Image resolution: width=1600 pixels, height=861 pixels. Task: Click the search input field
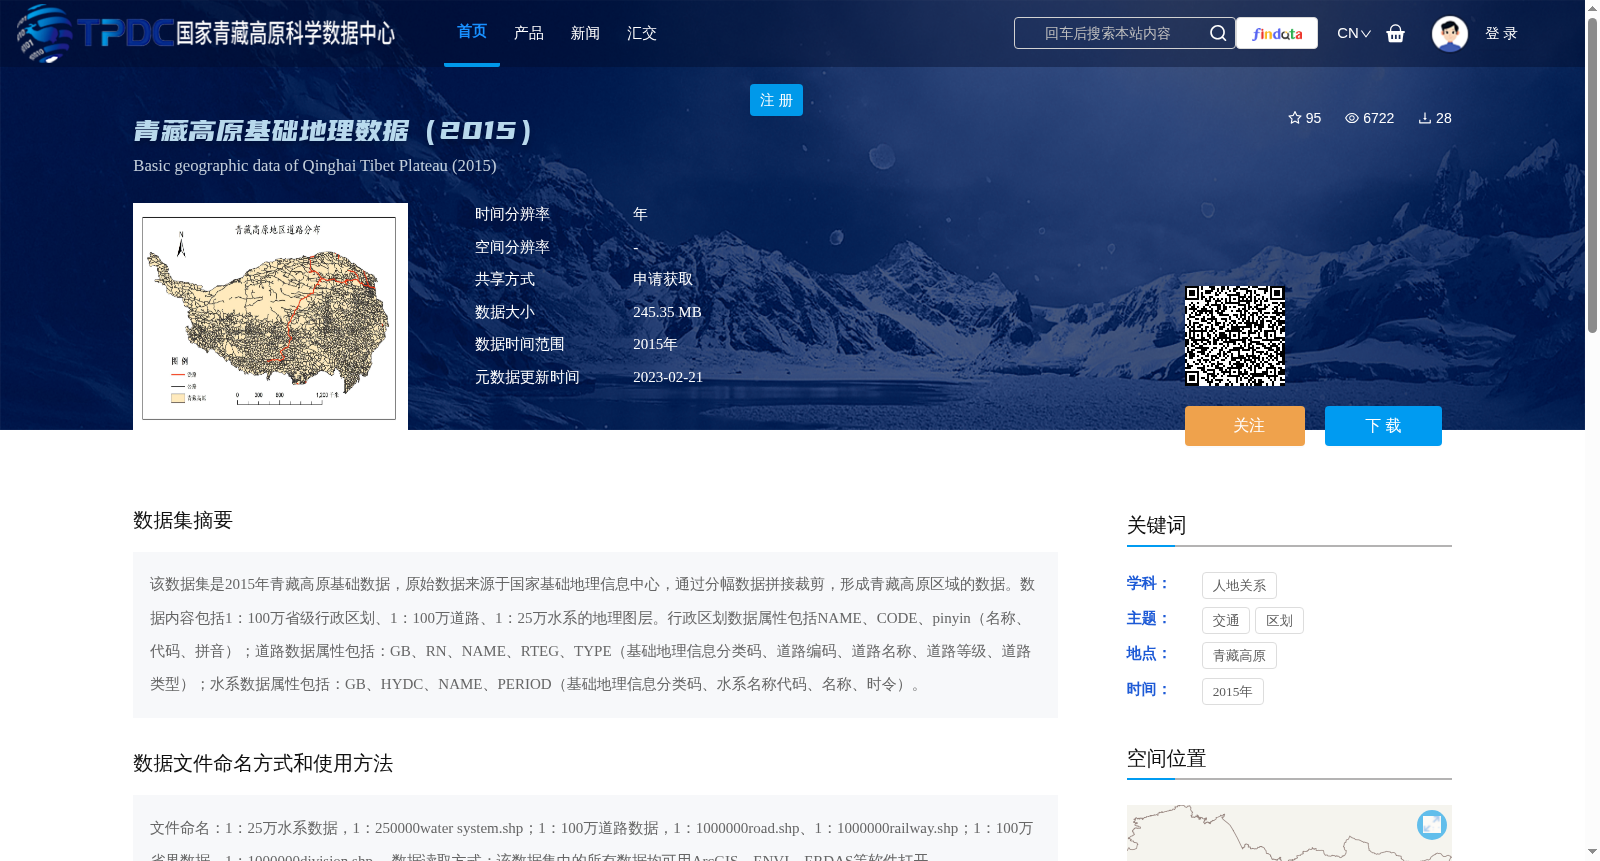[1110, 33]
